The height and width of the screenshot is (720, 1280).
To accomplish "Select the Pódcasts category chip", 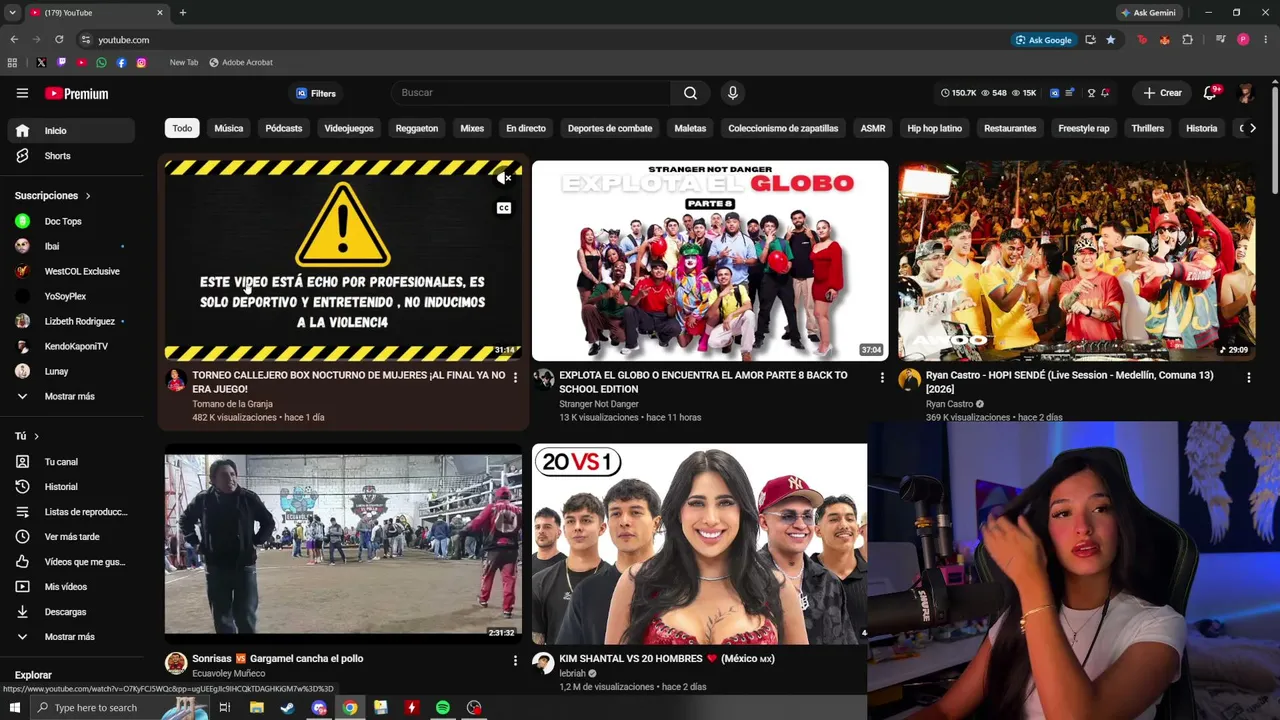I will click(284, 128).
